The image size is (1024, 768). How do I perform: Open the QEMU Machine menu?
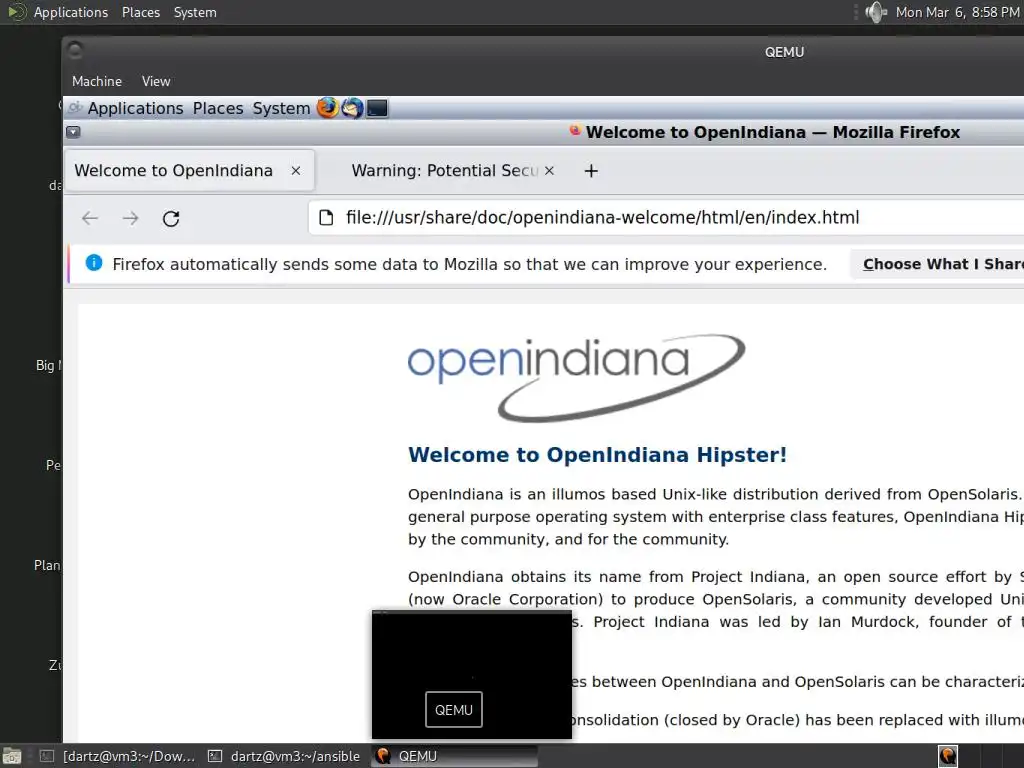click(x=97, y=81)
